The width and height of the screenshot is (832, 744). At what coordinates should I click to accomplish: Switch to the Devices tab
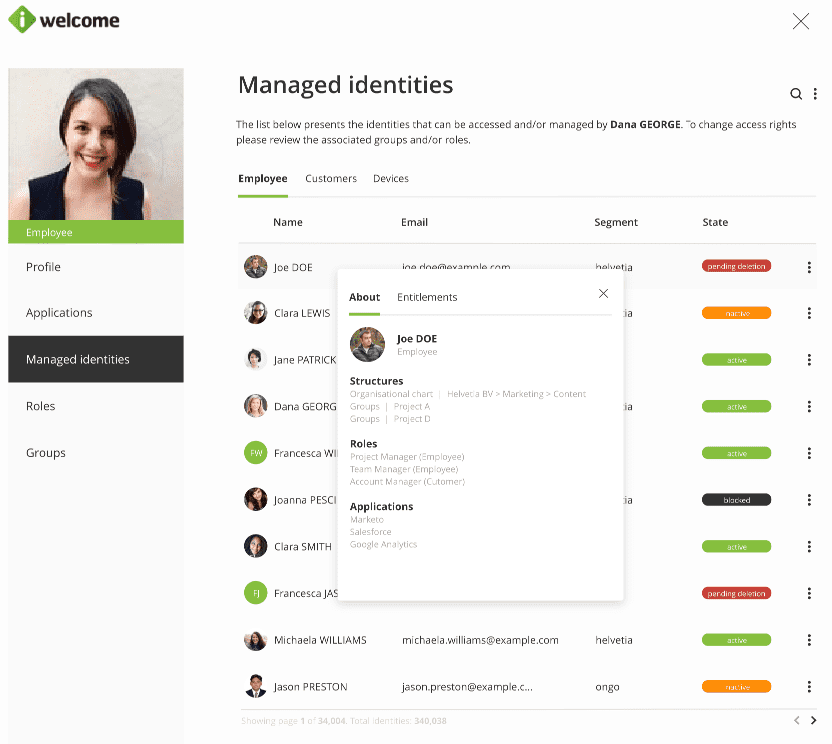[390, 179]
